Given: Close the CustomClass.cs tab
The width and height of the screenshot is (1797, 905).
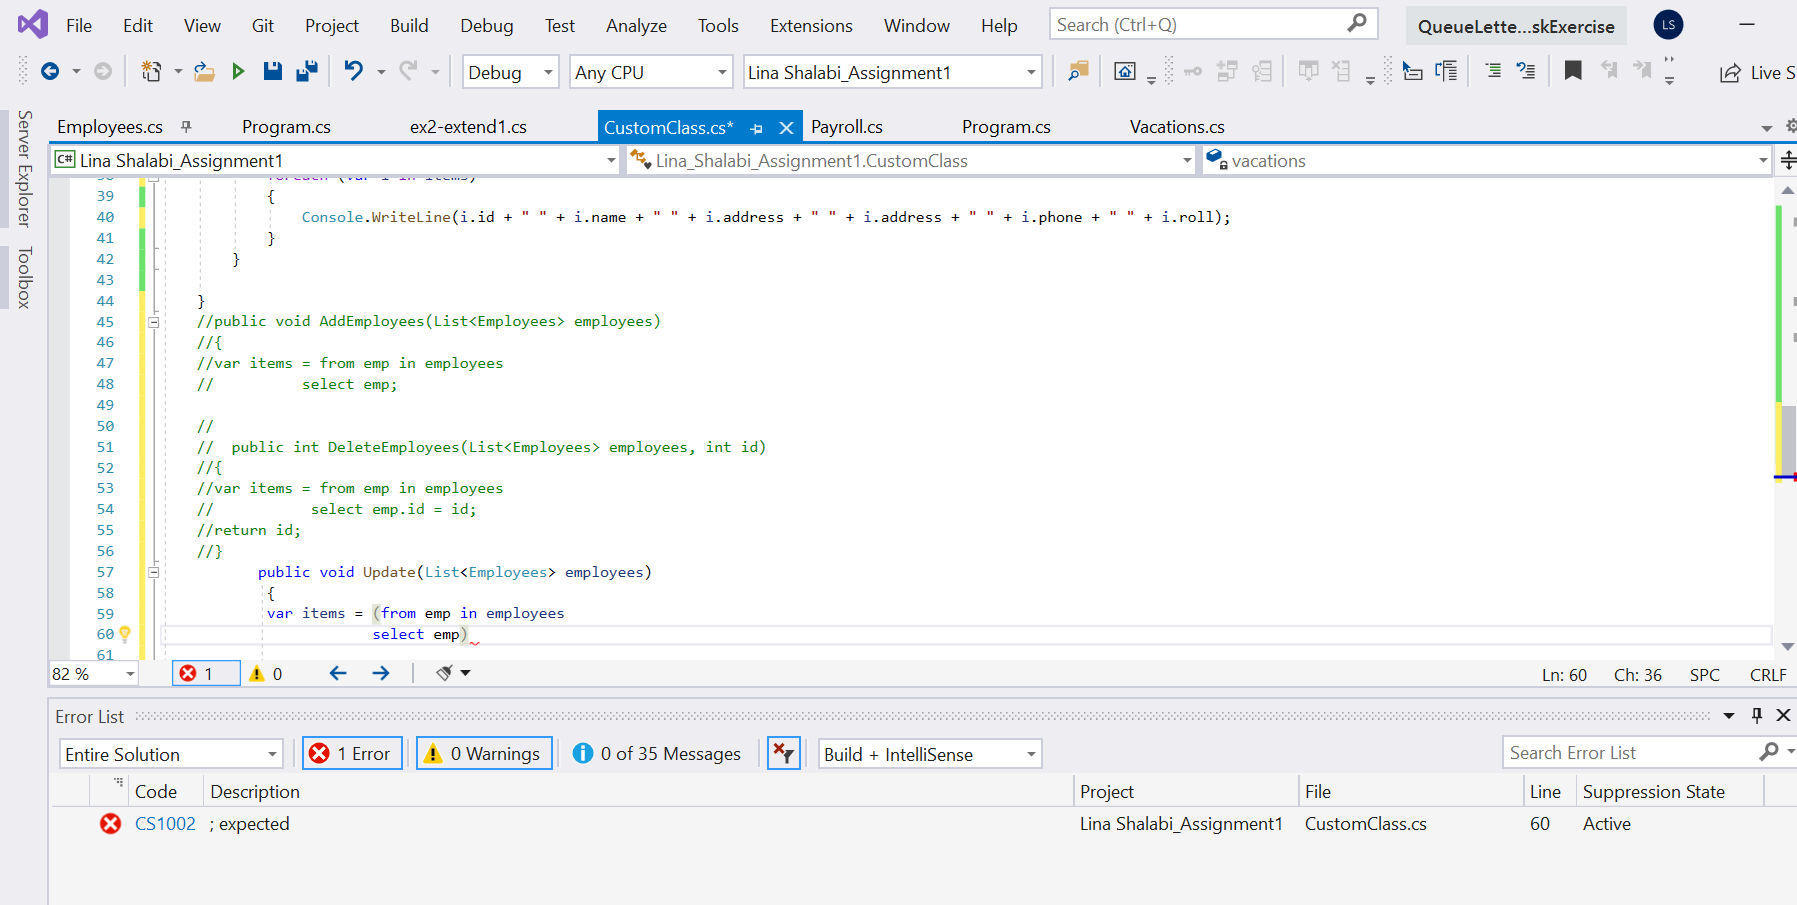Looking at the screenshot, I should (x=787, y=128).
